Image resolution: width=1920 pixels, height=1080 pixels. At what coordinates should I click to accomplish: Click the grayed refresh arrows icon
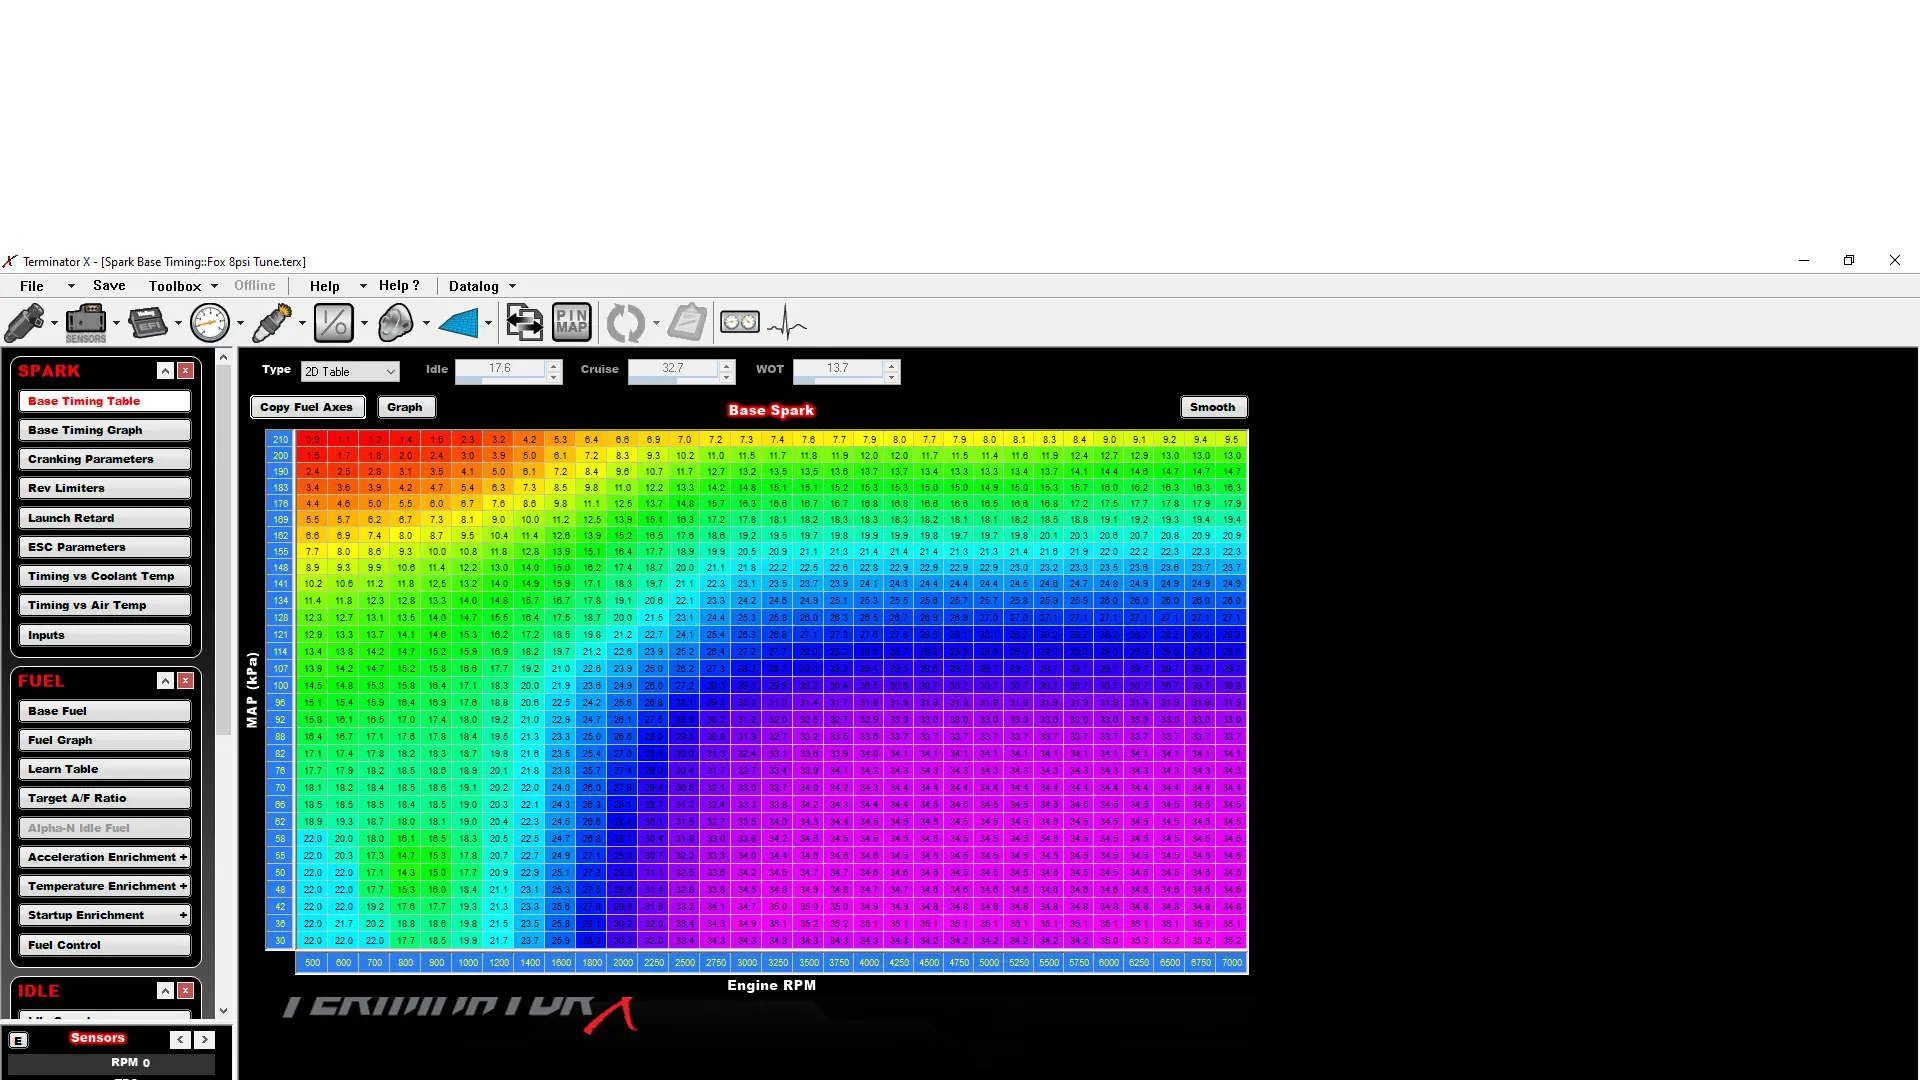[x=626, y=323]
